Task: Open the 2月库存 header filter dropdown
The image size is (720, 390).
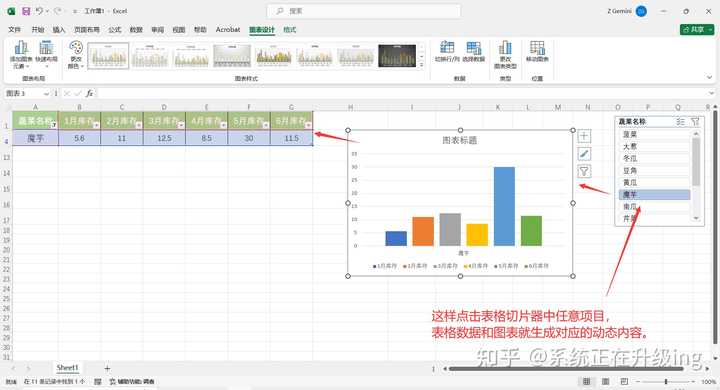Action: 138,125
